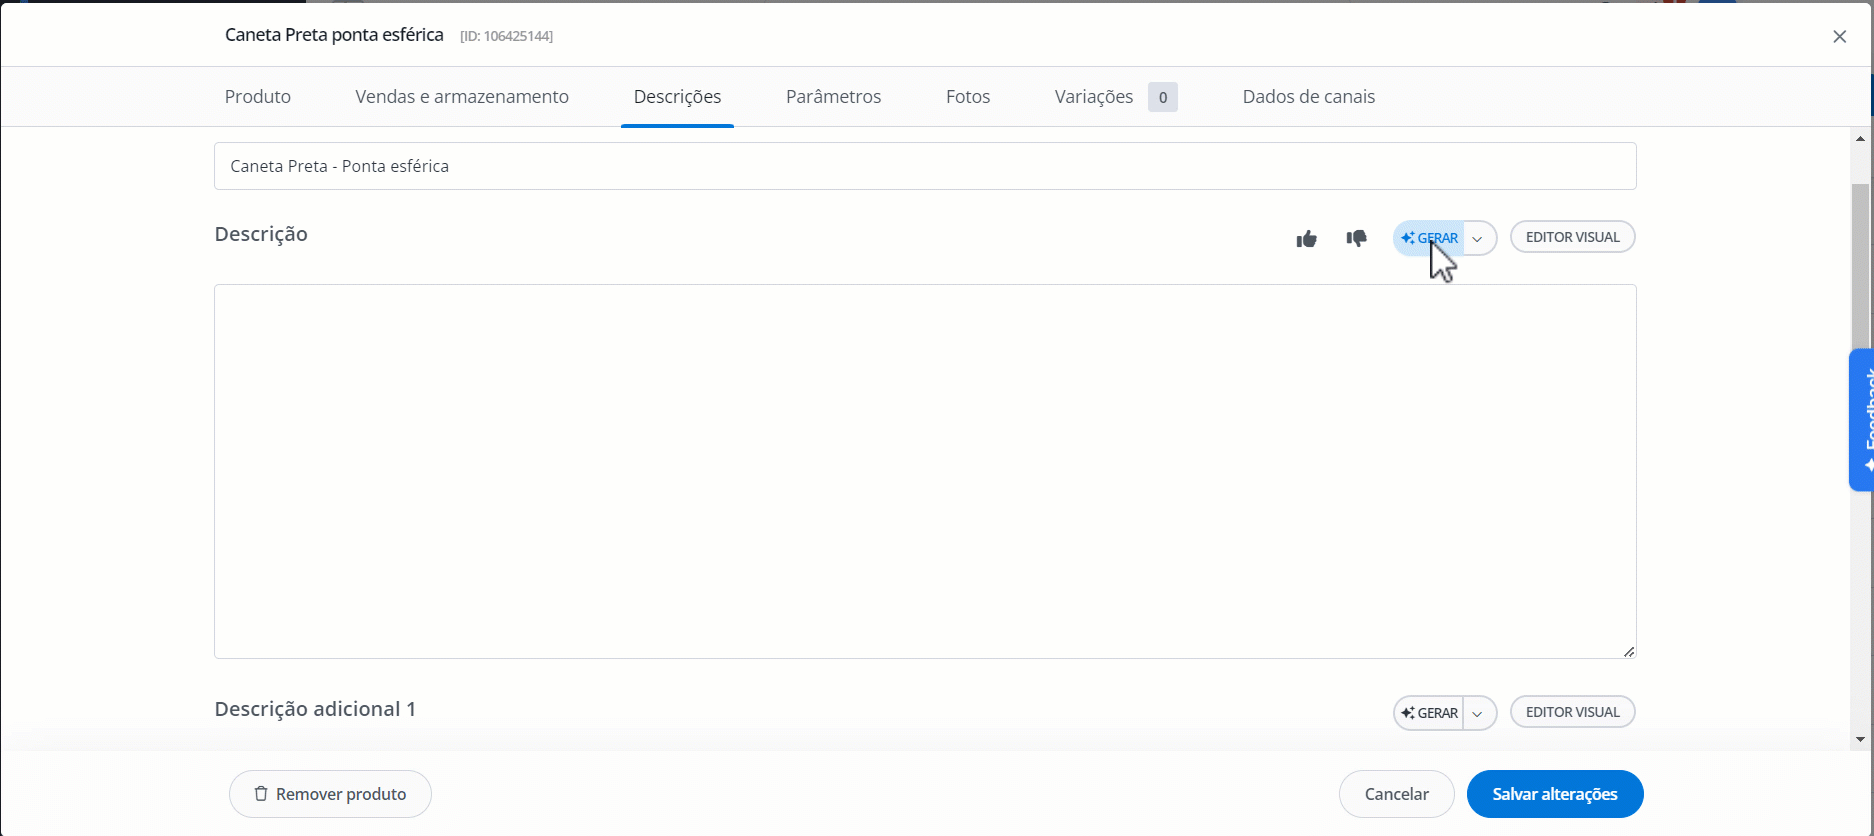The height and width of the screenshot is (836, 1874).
Task: Open dropdown arrow next to Descrição GERAR
Action: (x=1478, y=238)
